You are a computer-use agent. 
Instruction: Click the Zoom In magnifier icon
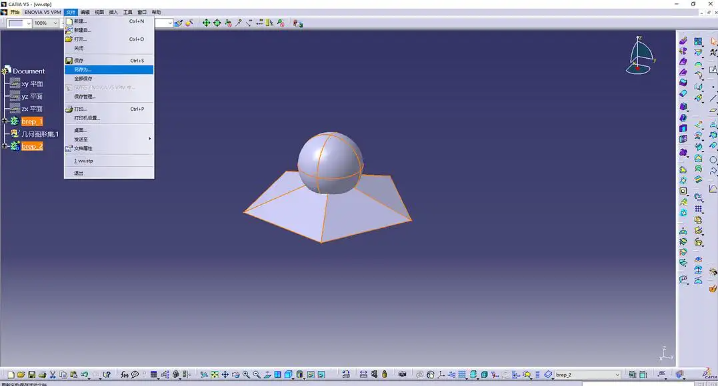[246, 375]
